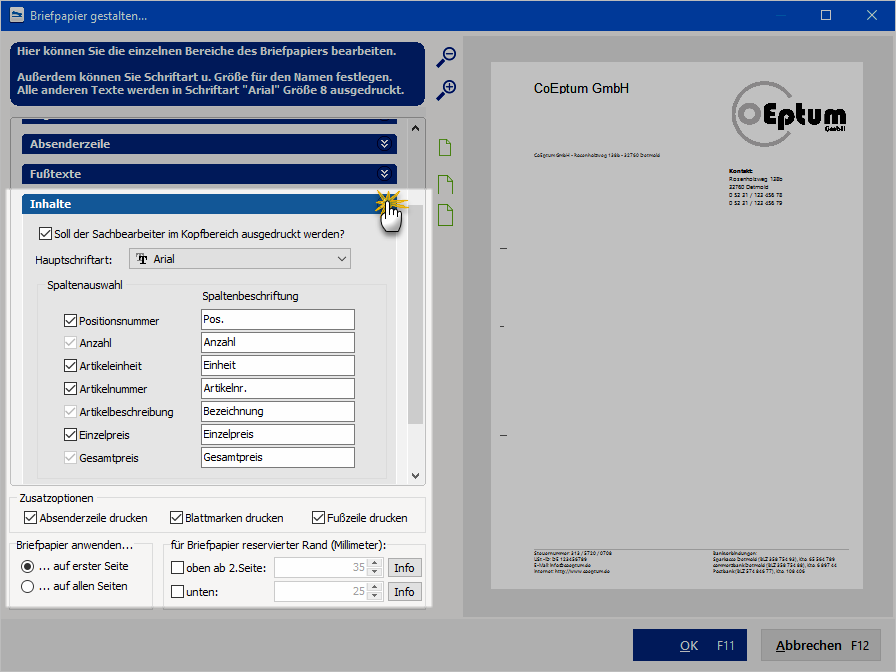This screenshot has height=672, width=896.
Task: Select '... auf erster Seite' radio option
Action: coord(27,566)
